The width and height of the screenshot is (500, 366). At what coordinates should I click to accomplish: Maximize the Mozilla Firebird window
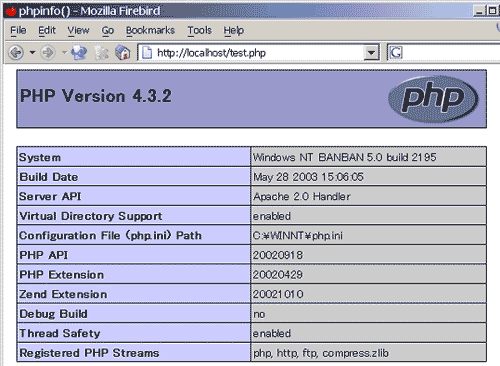coord(492,11)
